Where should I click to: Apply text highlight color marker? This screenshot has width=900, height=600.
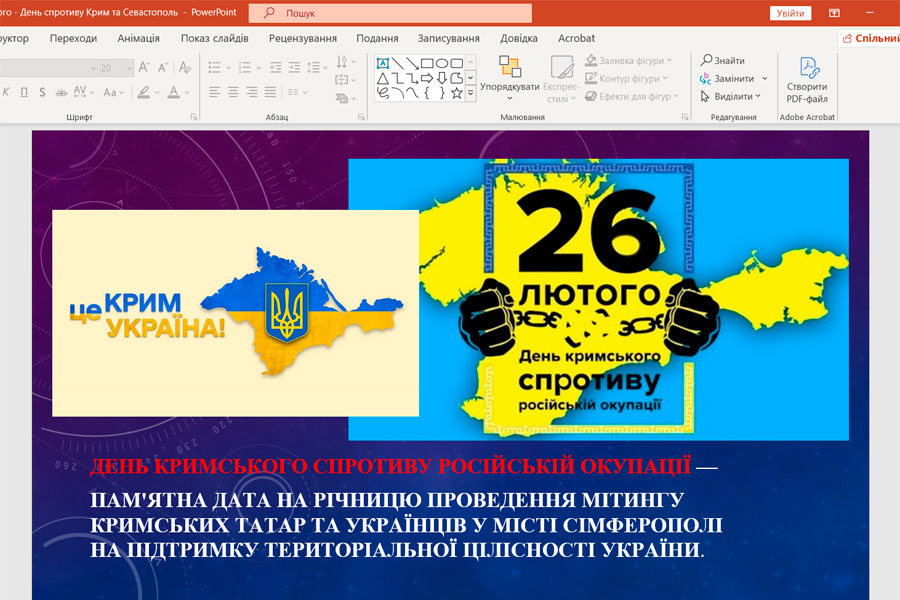click(143, 92)
